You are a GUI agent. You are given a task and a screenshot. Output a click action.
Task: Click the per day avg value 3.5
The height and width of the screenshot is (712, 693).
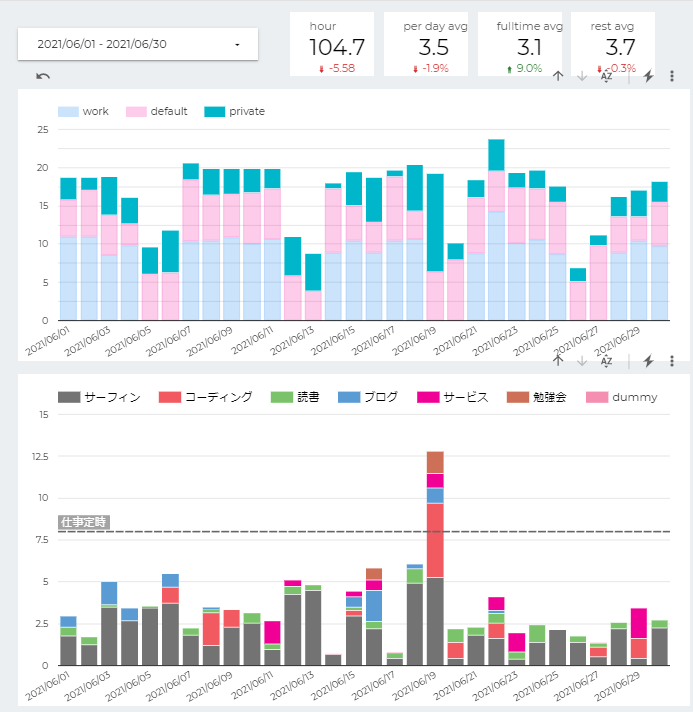pos(434,48)
